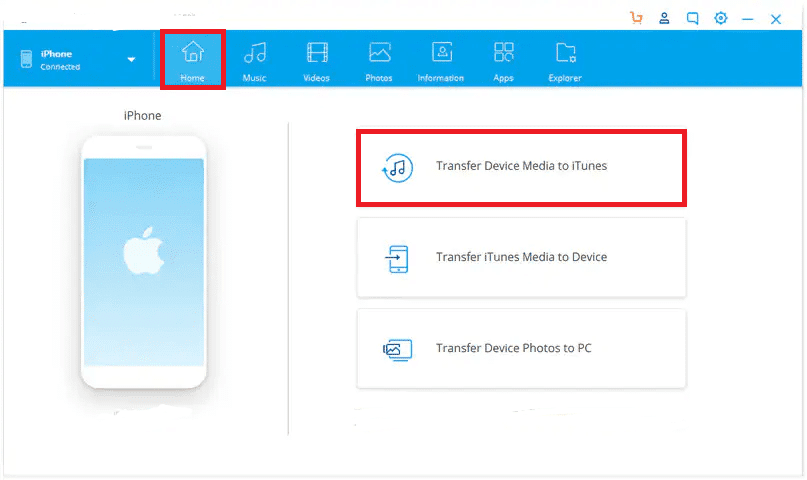807x480 pixels.
Task: Click the iPhone preview image
Action: [x=144, y=262]
